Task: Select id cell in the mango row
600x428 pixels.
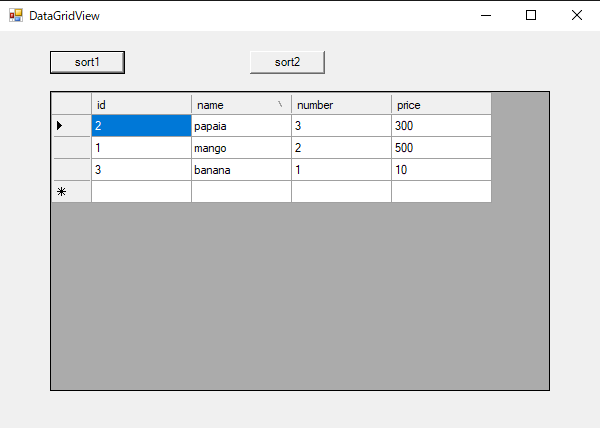Action: [x=141, y=148]
